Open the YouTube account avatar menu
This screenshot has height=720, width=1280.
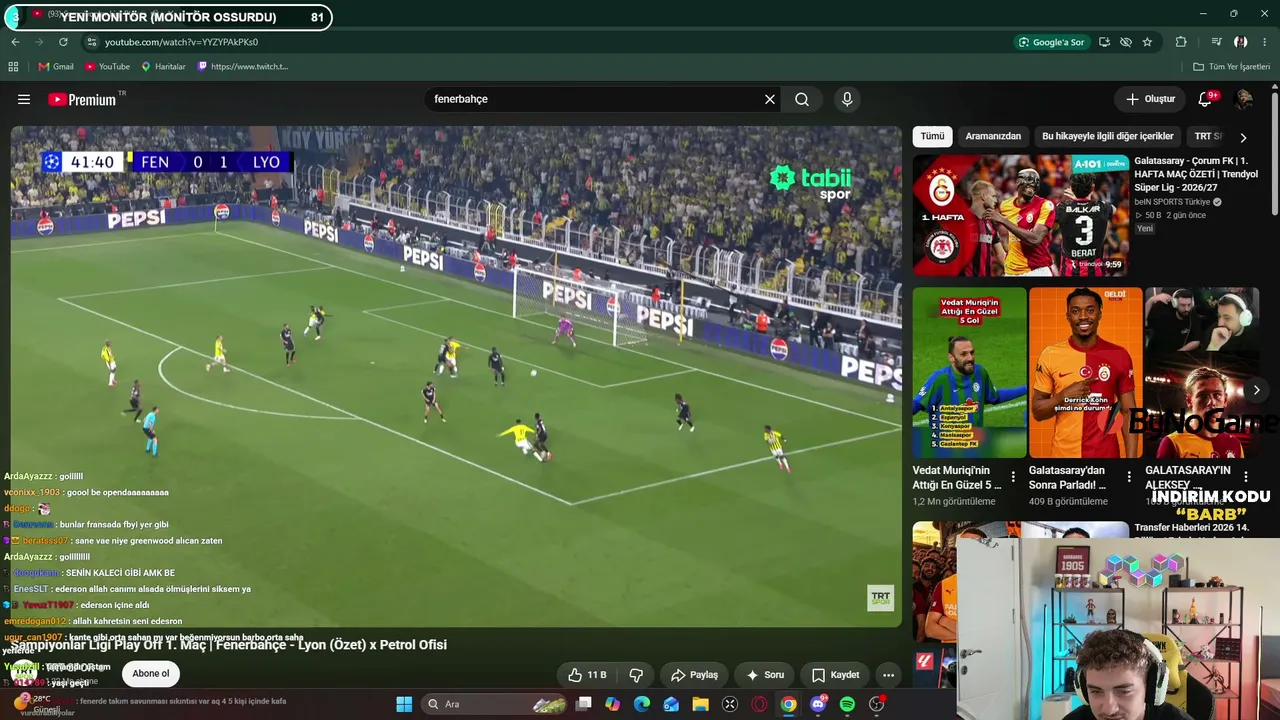point(1244,99)
